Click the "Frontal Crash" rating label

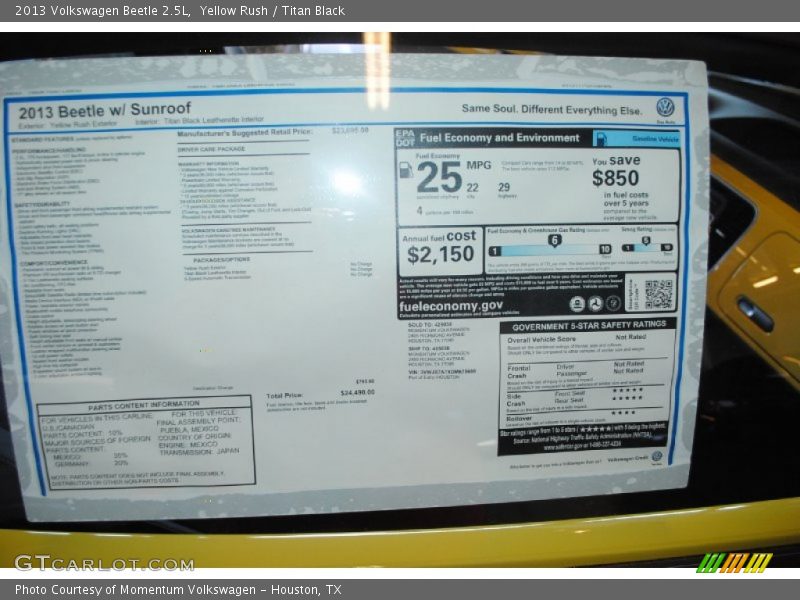pyautogui.click(x=519, y=371)
